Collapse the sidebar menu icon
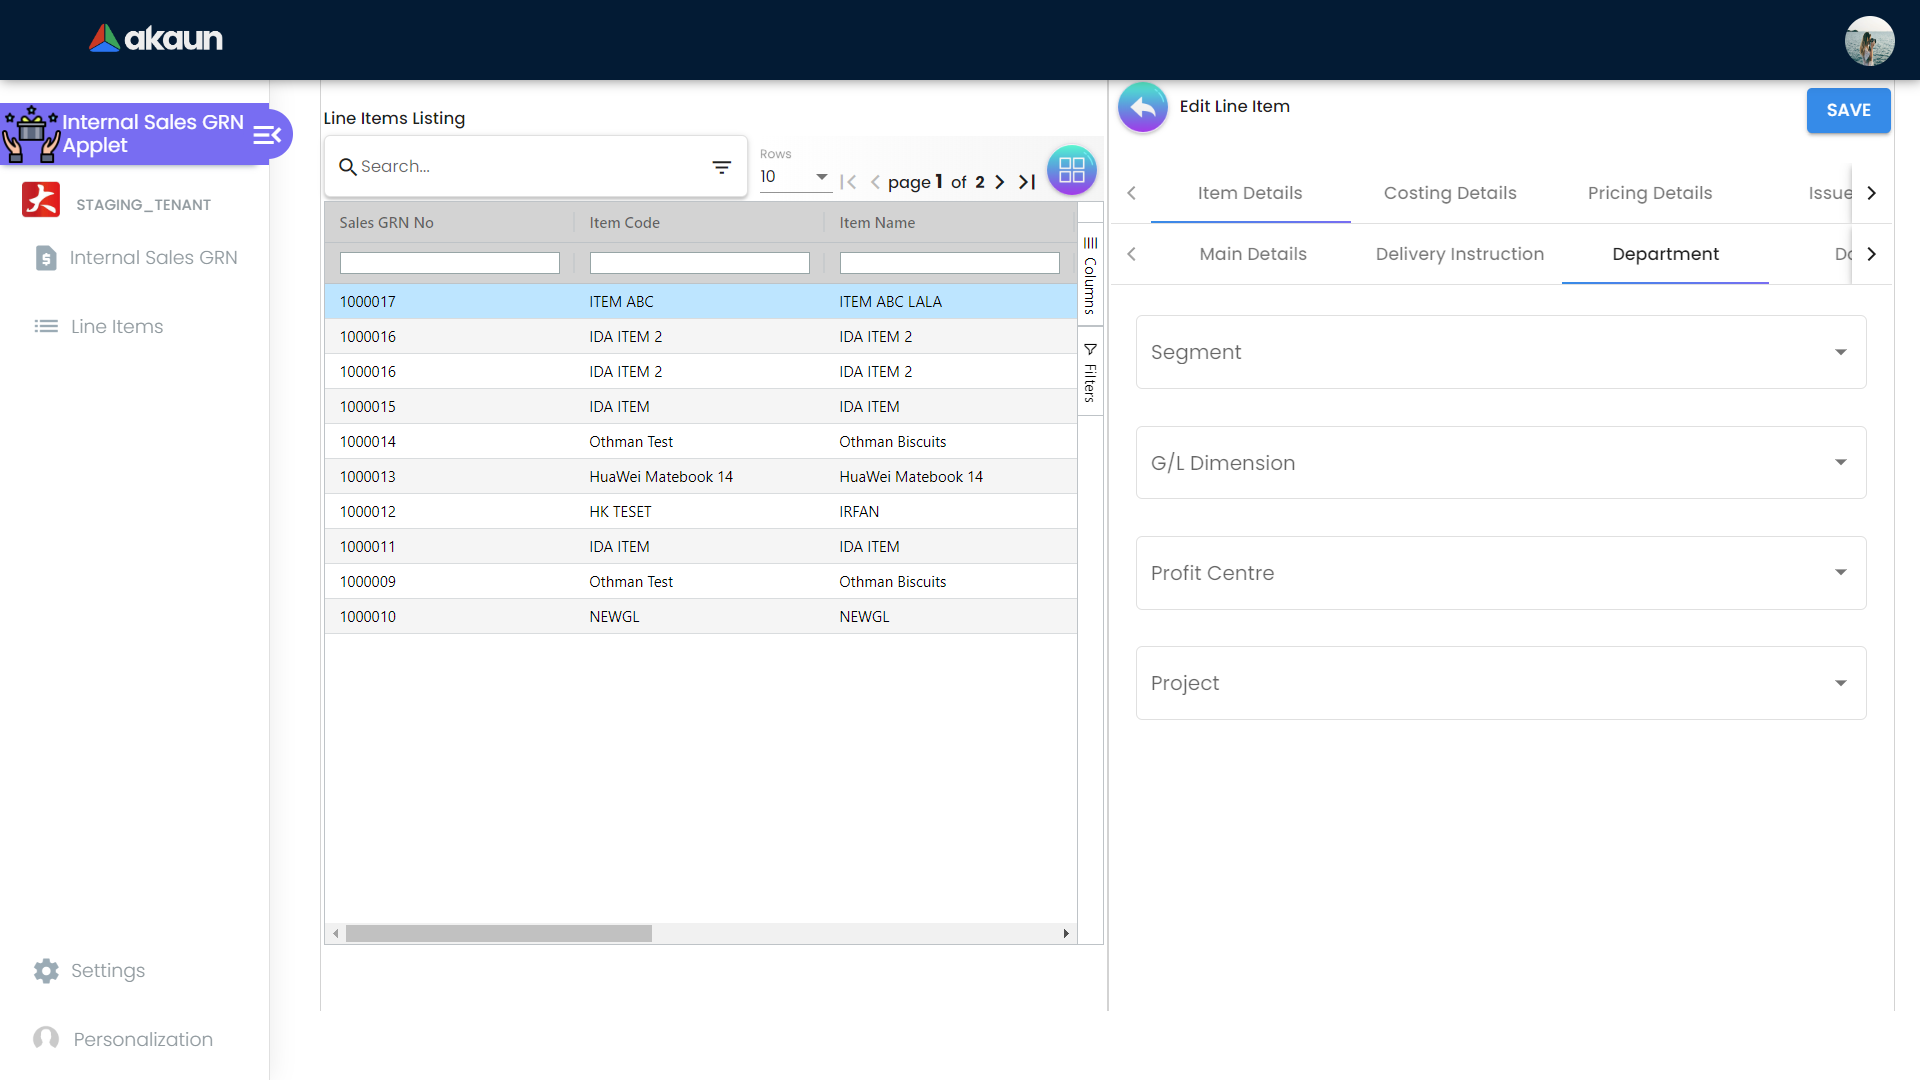This screenshot has width=1920, height=1080. click(266, 135)
